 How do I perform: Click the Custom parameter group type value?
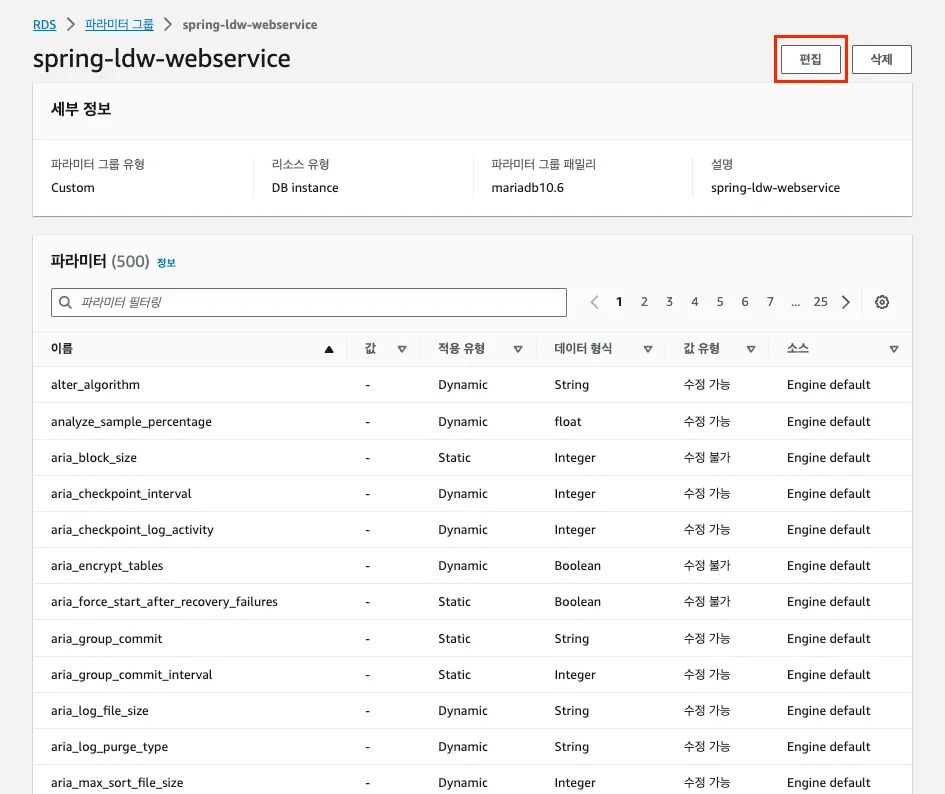point(73,187)
